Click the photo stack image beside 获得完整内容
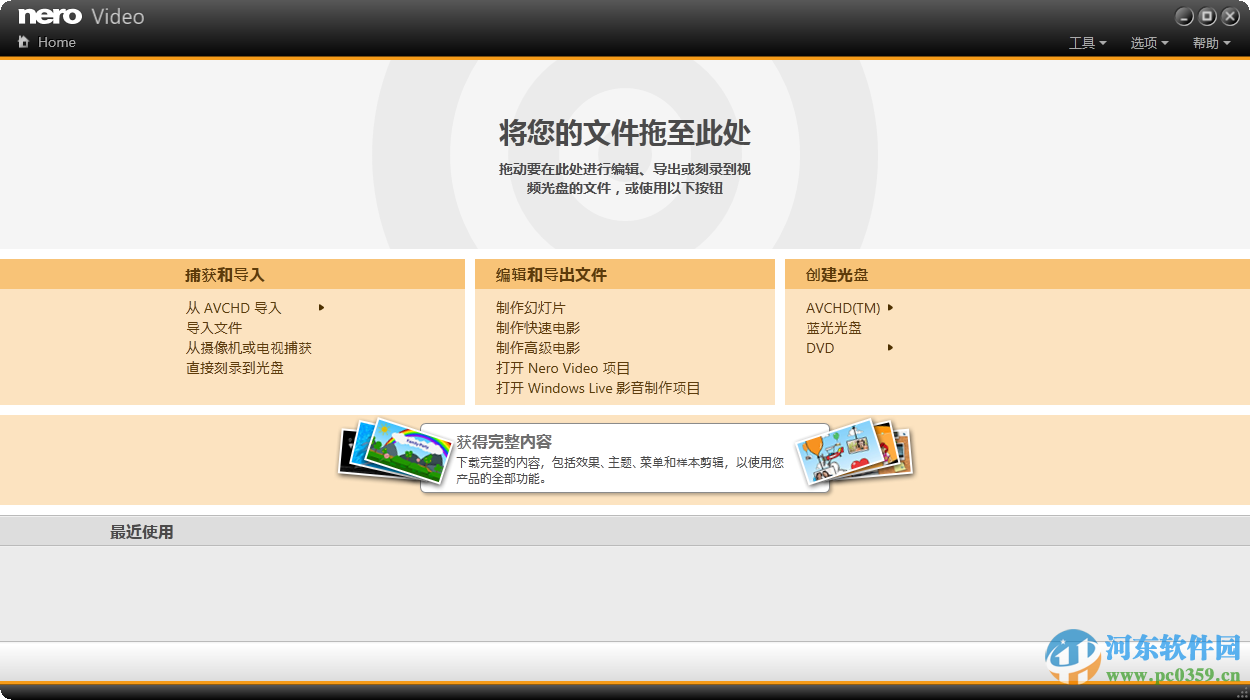The height and width of the screenshot is (700, 1250). [x=390, y=455]
